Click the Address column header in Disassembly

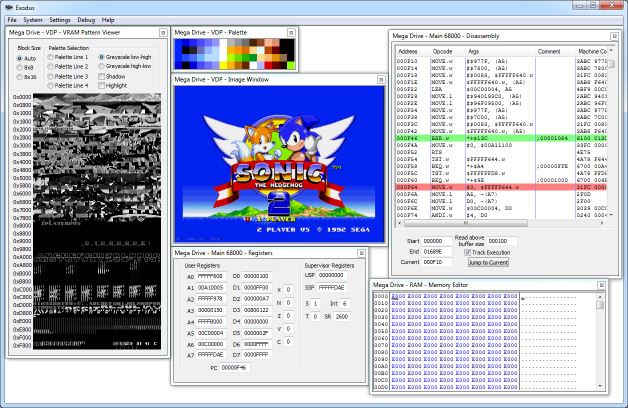(x=413, y=52)
